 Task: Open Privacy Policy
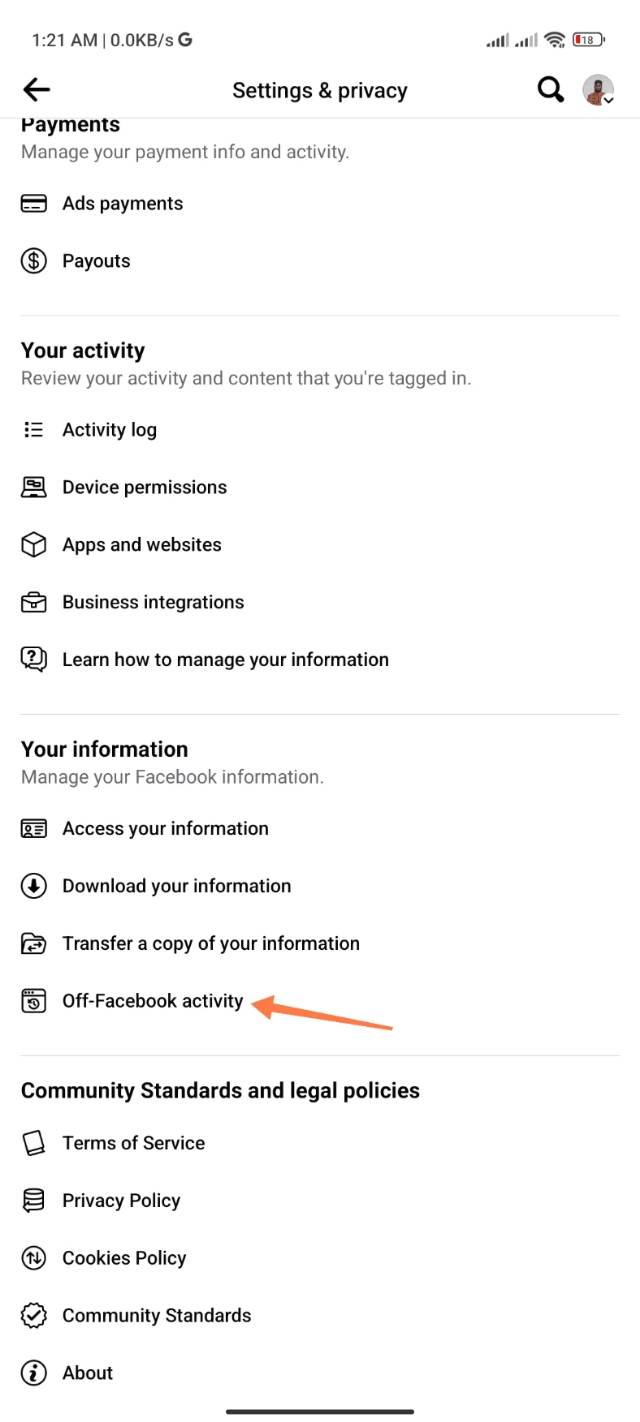click(x=121, y=1200)
